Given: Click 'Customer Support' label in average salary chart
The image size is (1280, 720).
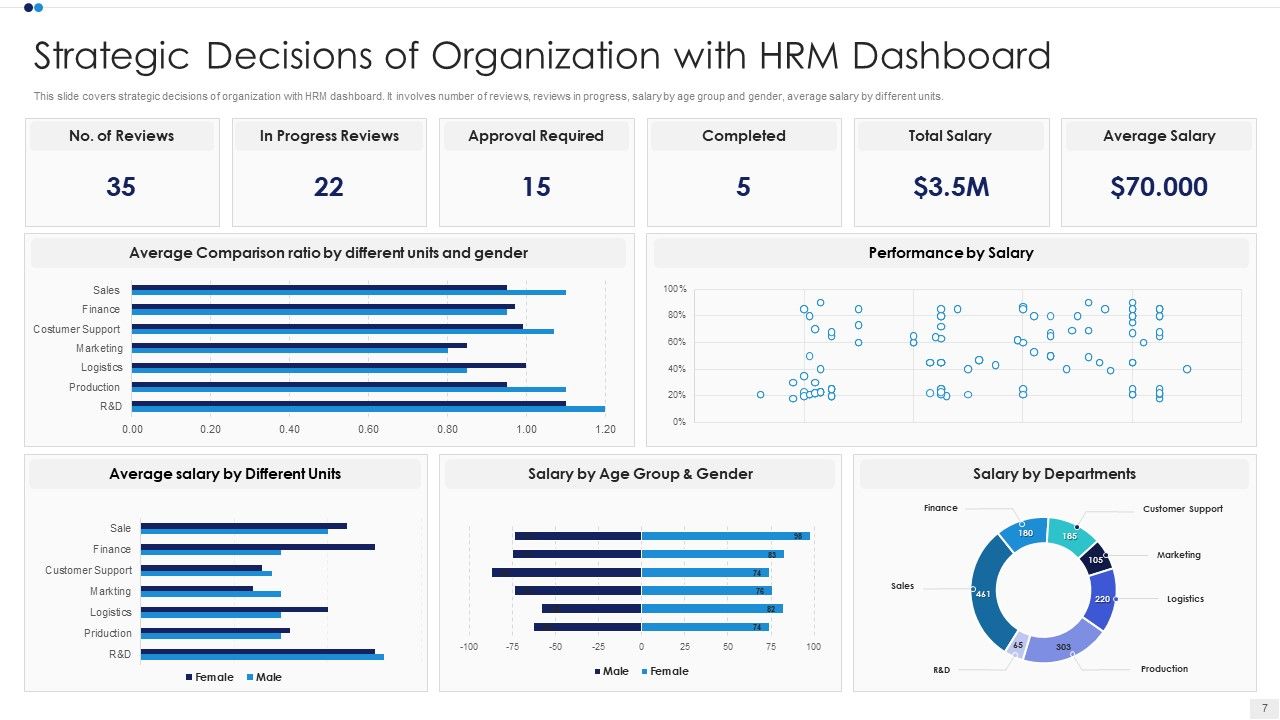Looking at the screenshot, I should 88,570.
